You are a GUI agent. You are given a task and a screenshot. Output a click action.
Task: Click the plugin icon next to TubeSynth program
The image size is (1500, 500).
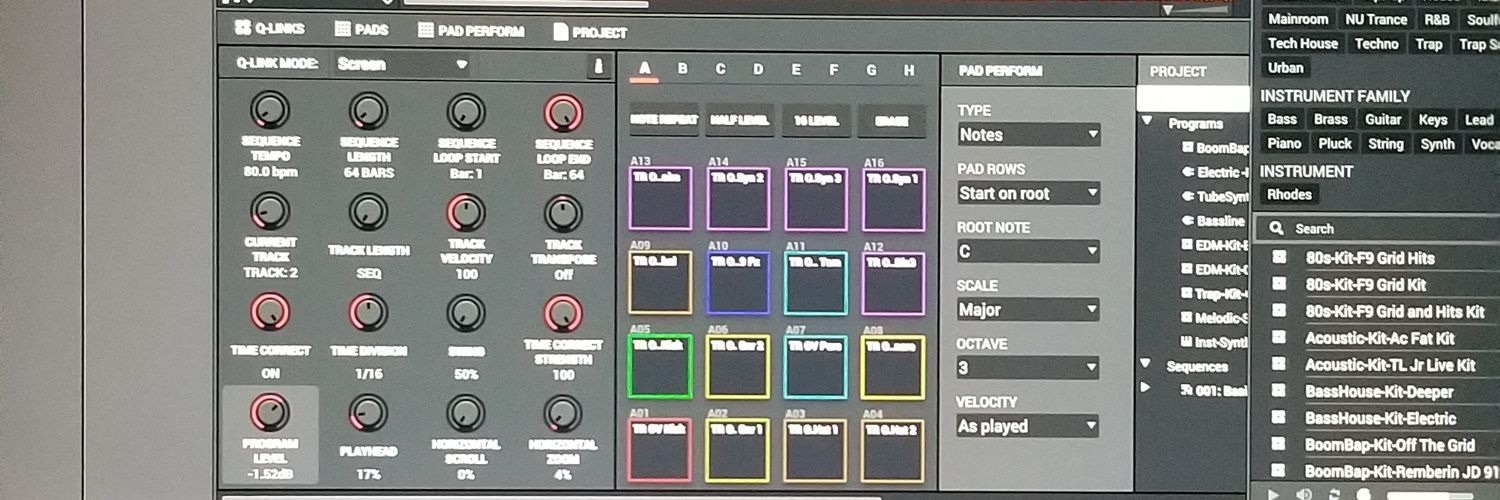click(x=1187, y=197)
